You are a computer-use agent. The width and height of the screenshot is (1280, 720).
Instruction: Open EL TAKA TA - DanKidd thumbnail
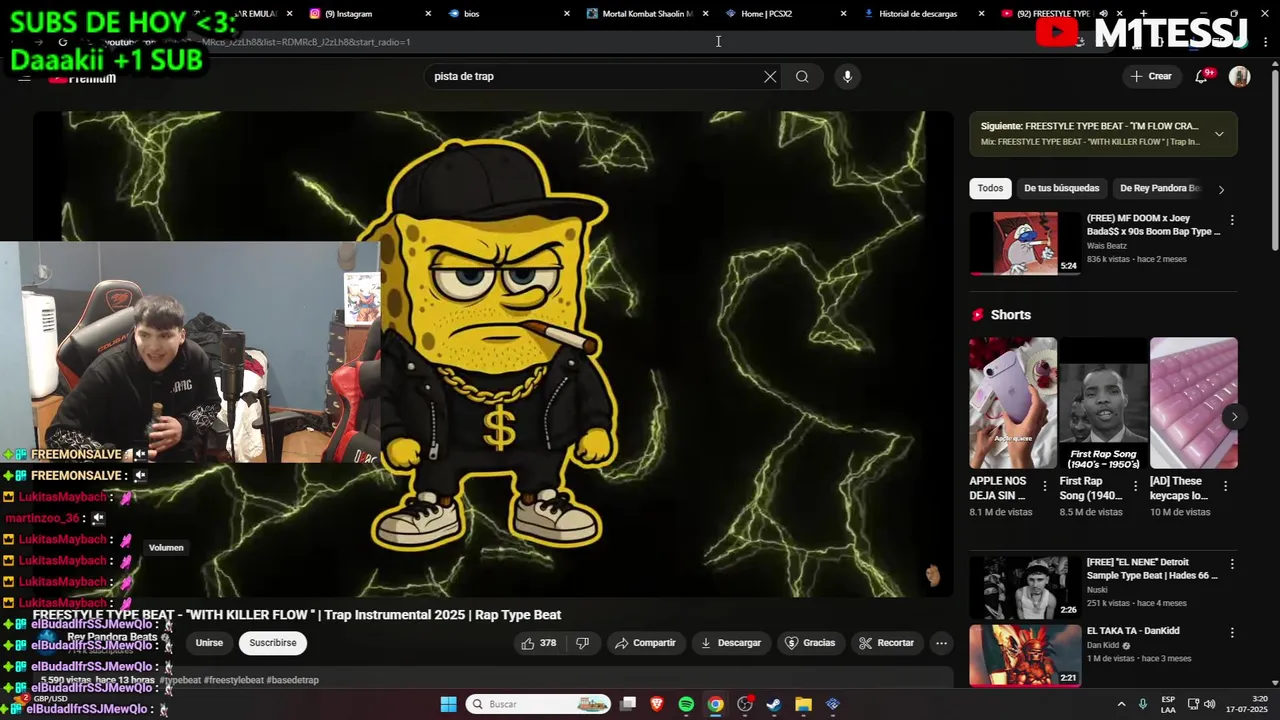1025,655
